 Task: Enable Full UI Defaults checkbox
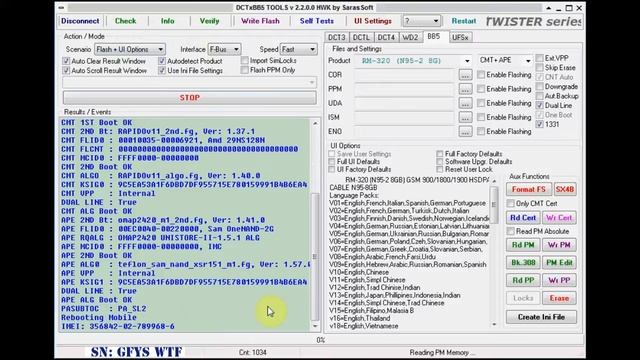(x=332, y=162)
